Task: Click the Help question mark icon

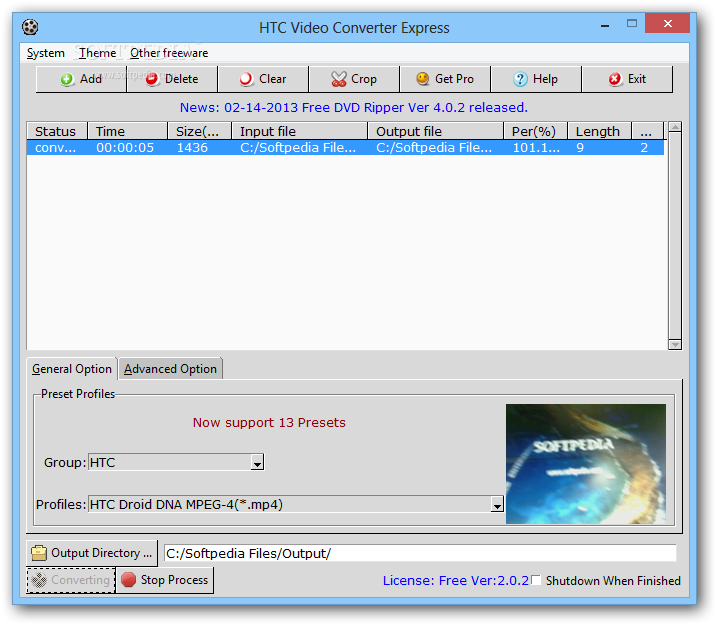Action: pos(520,79)
